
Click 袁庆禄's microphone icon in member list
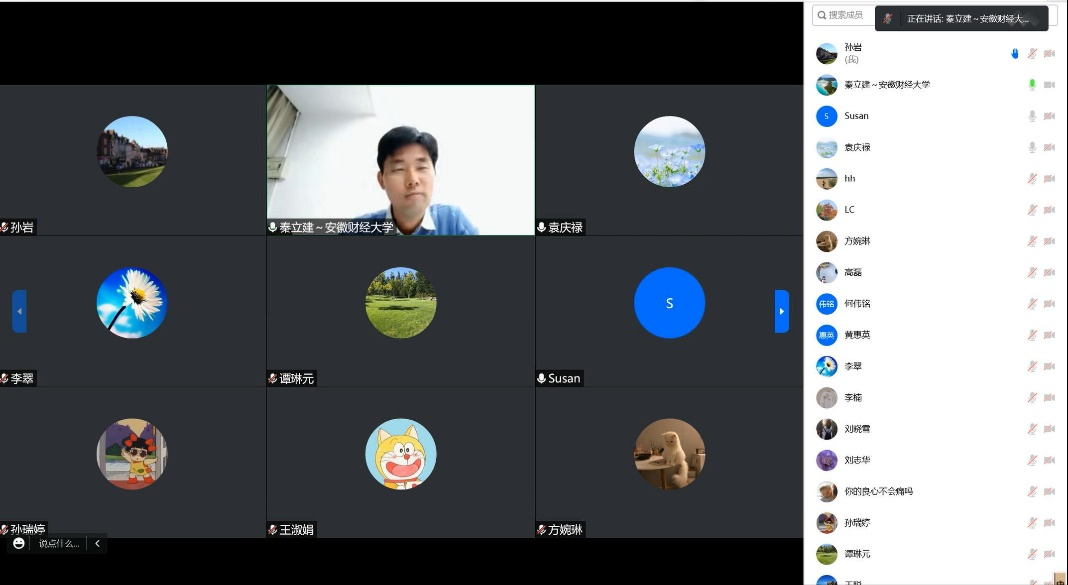coord(1032,147)
